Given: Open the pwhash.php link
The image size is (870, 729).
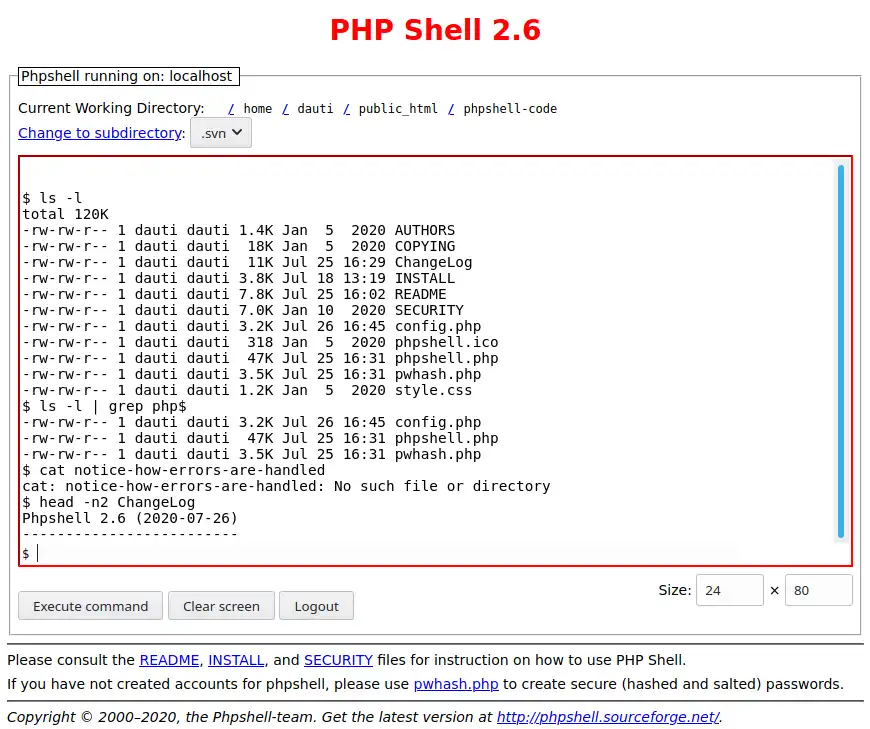Looking at the screenshot, I should click(456, 684).
